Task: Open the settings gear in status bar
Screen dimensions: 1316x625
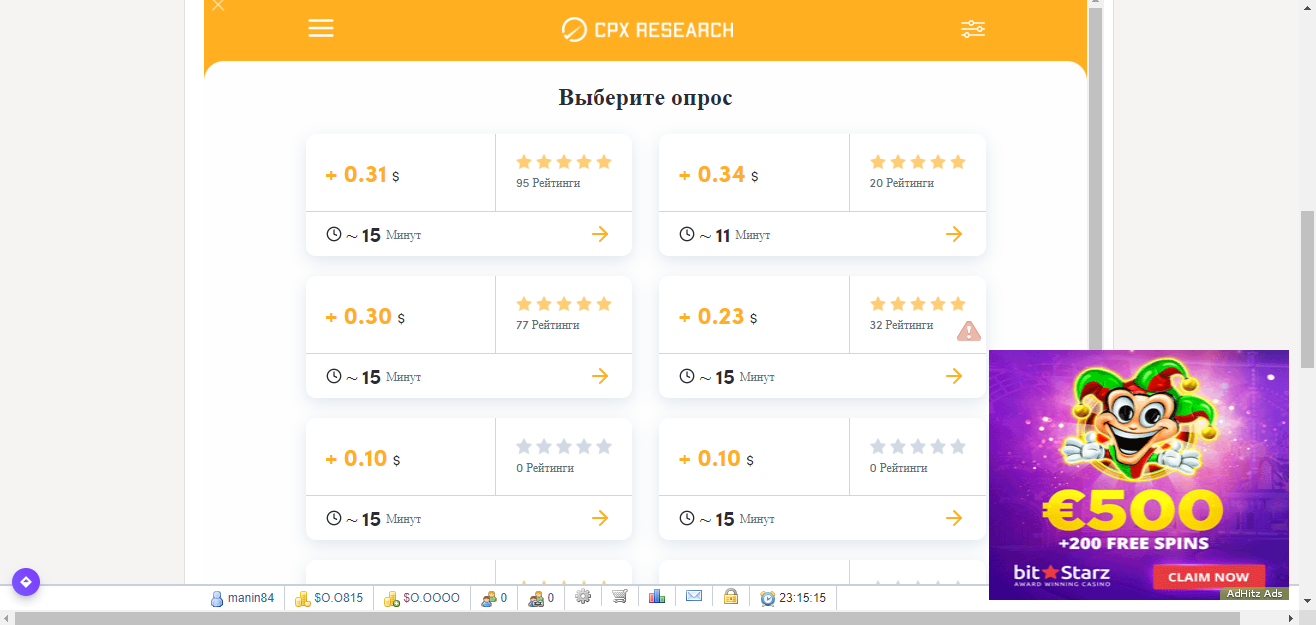Action: coord(583,597)
